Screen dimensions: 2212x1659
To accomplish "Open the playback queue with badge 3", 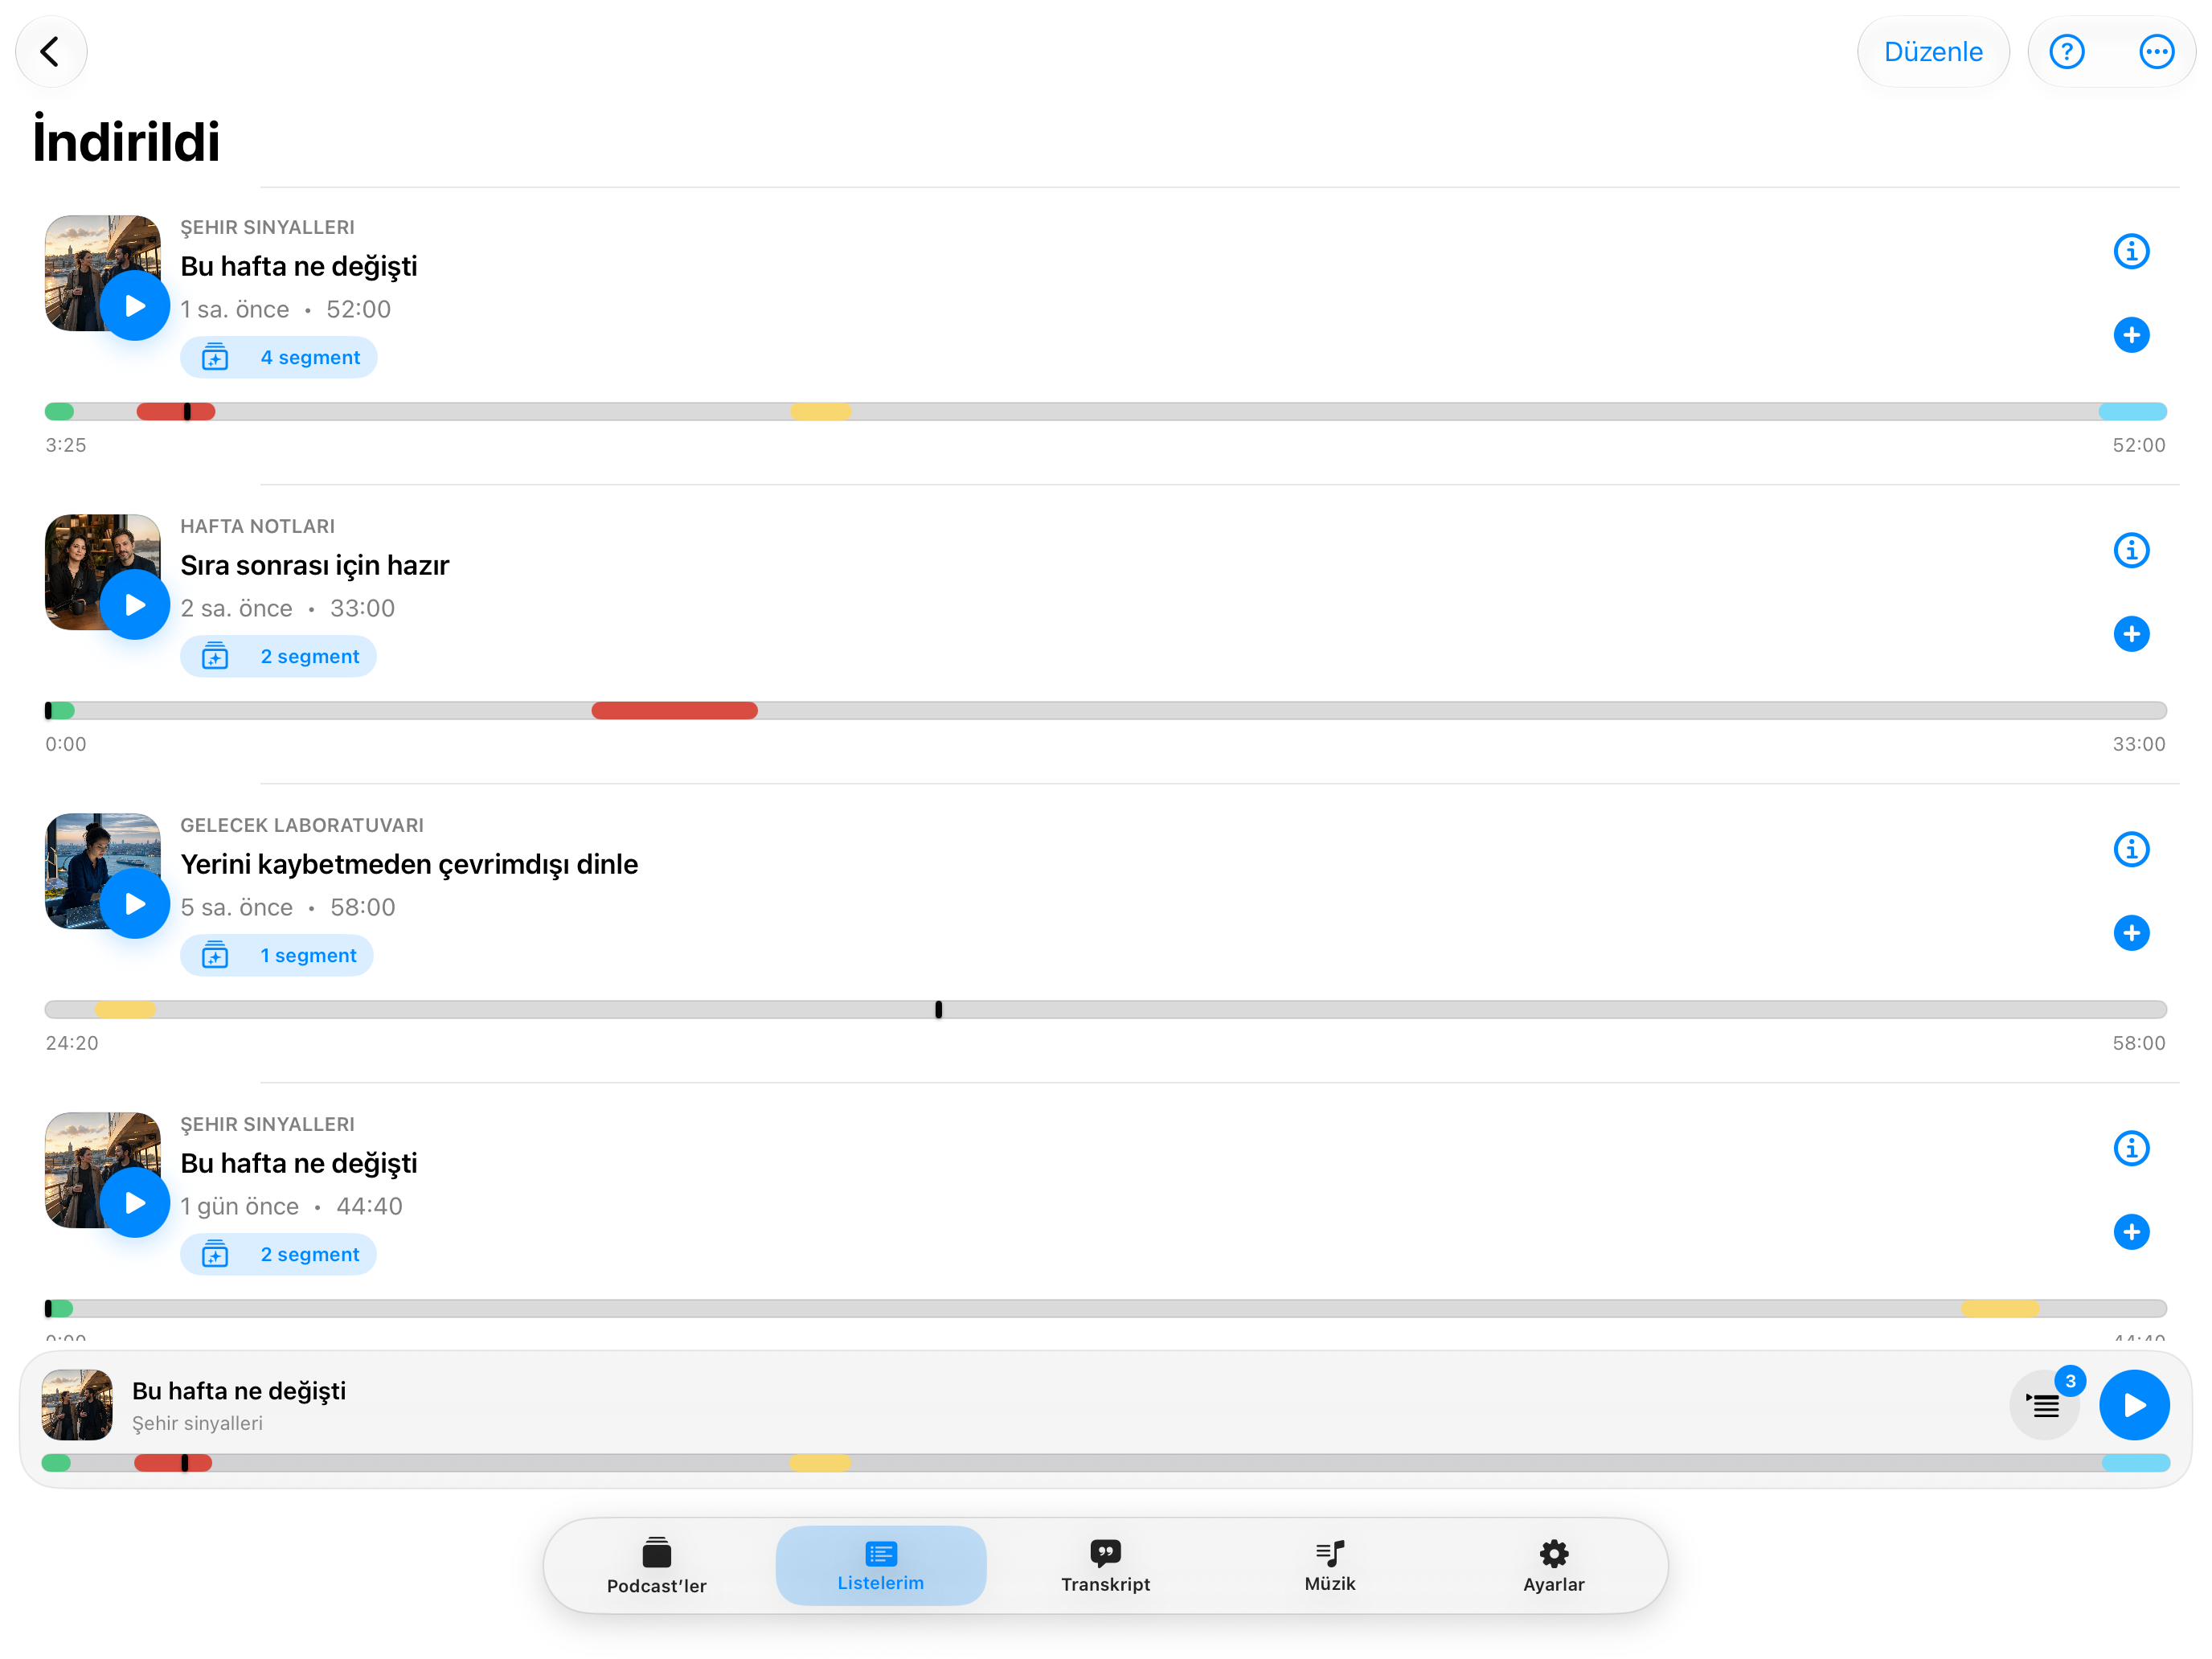I will point(2045,1405).
